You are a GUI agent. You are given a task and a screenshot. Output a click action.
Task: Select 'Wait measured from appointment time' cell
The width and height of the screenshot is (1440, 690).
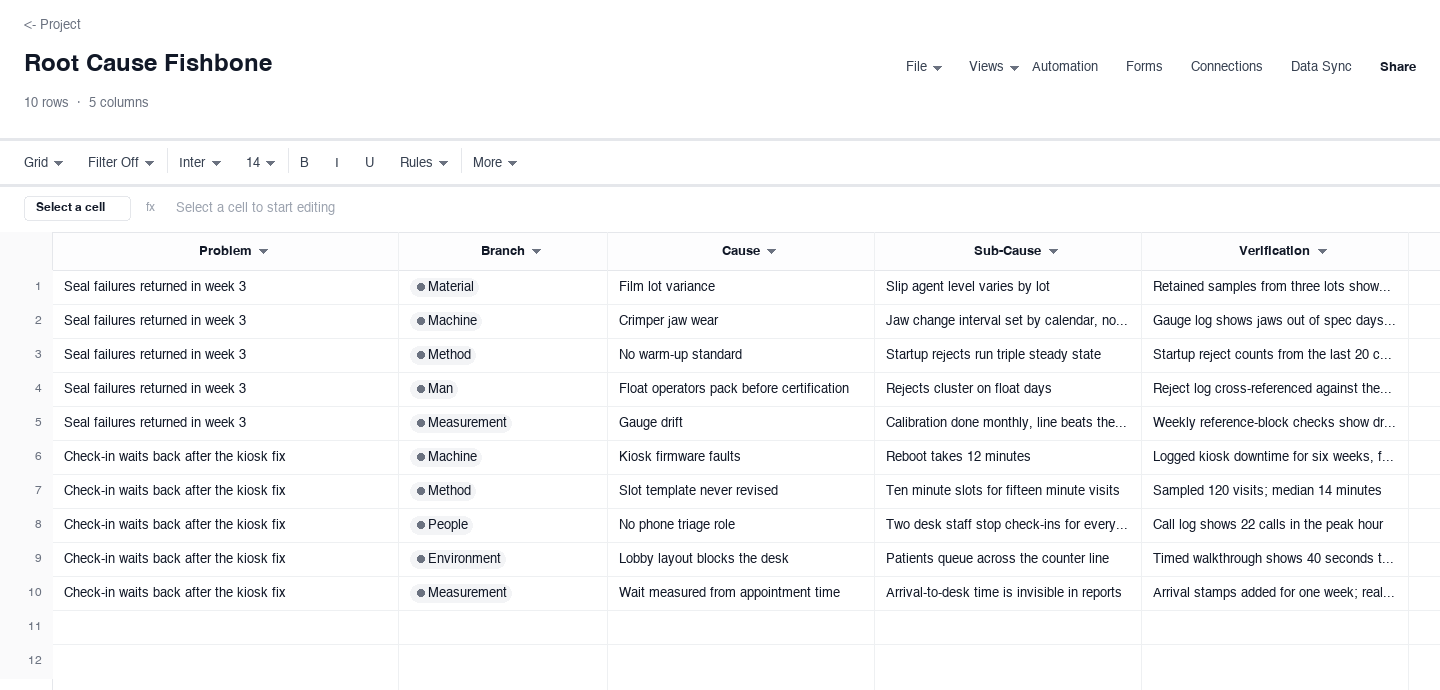tap(741, 593)
